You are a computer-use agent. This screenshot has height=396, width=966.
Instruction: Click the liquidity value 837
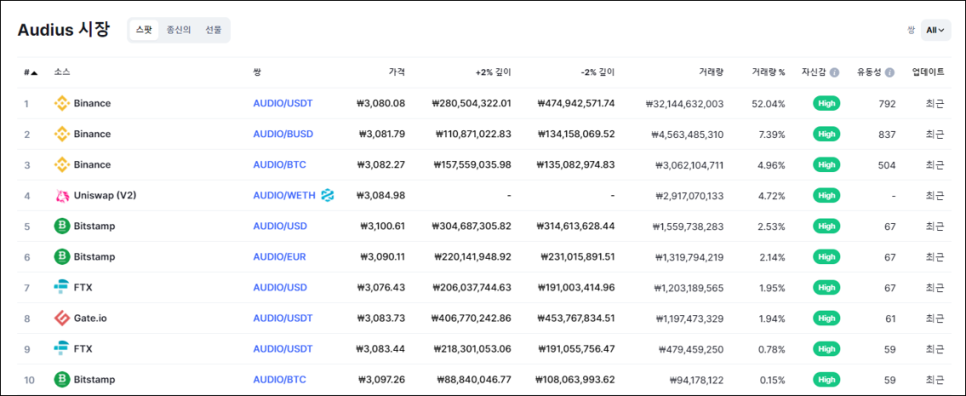(887, 134)
